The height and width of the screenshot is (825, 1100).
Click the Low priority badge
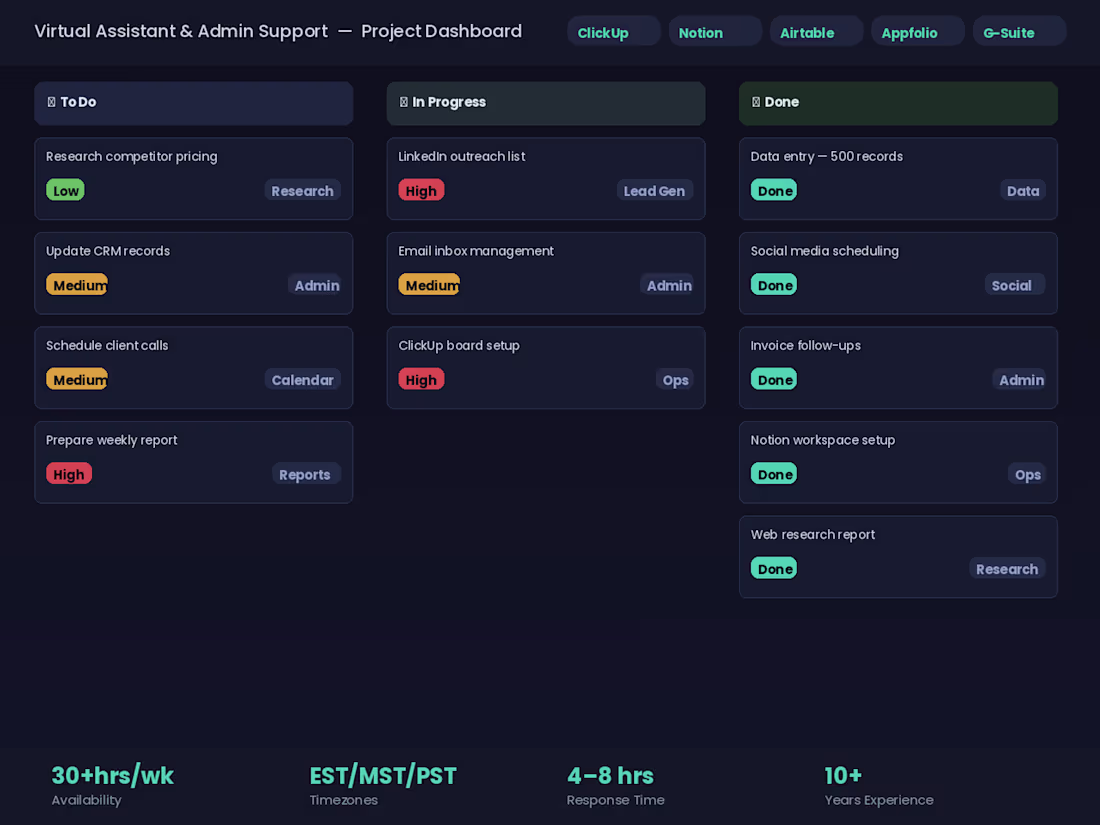point(65,190)
